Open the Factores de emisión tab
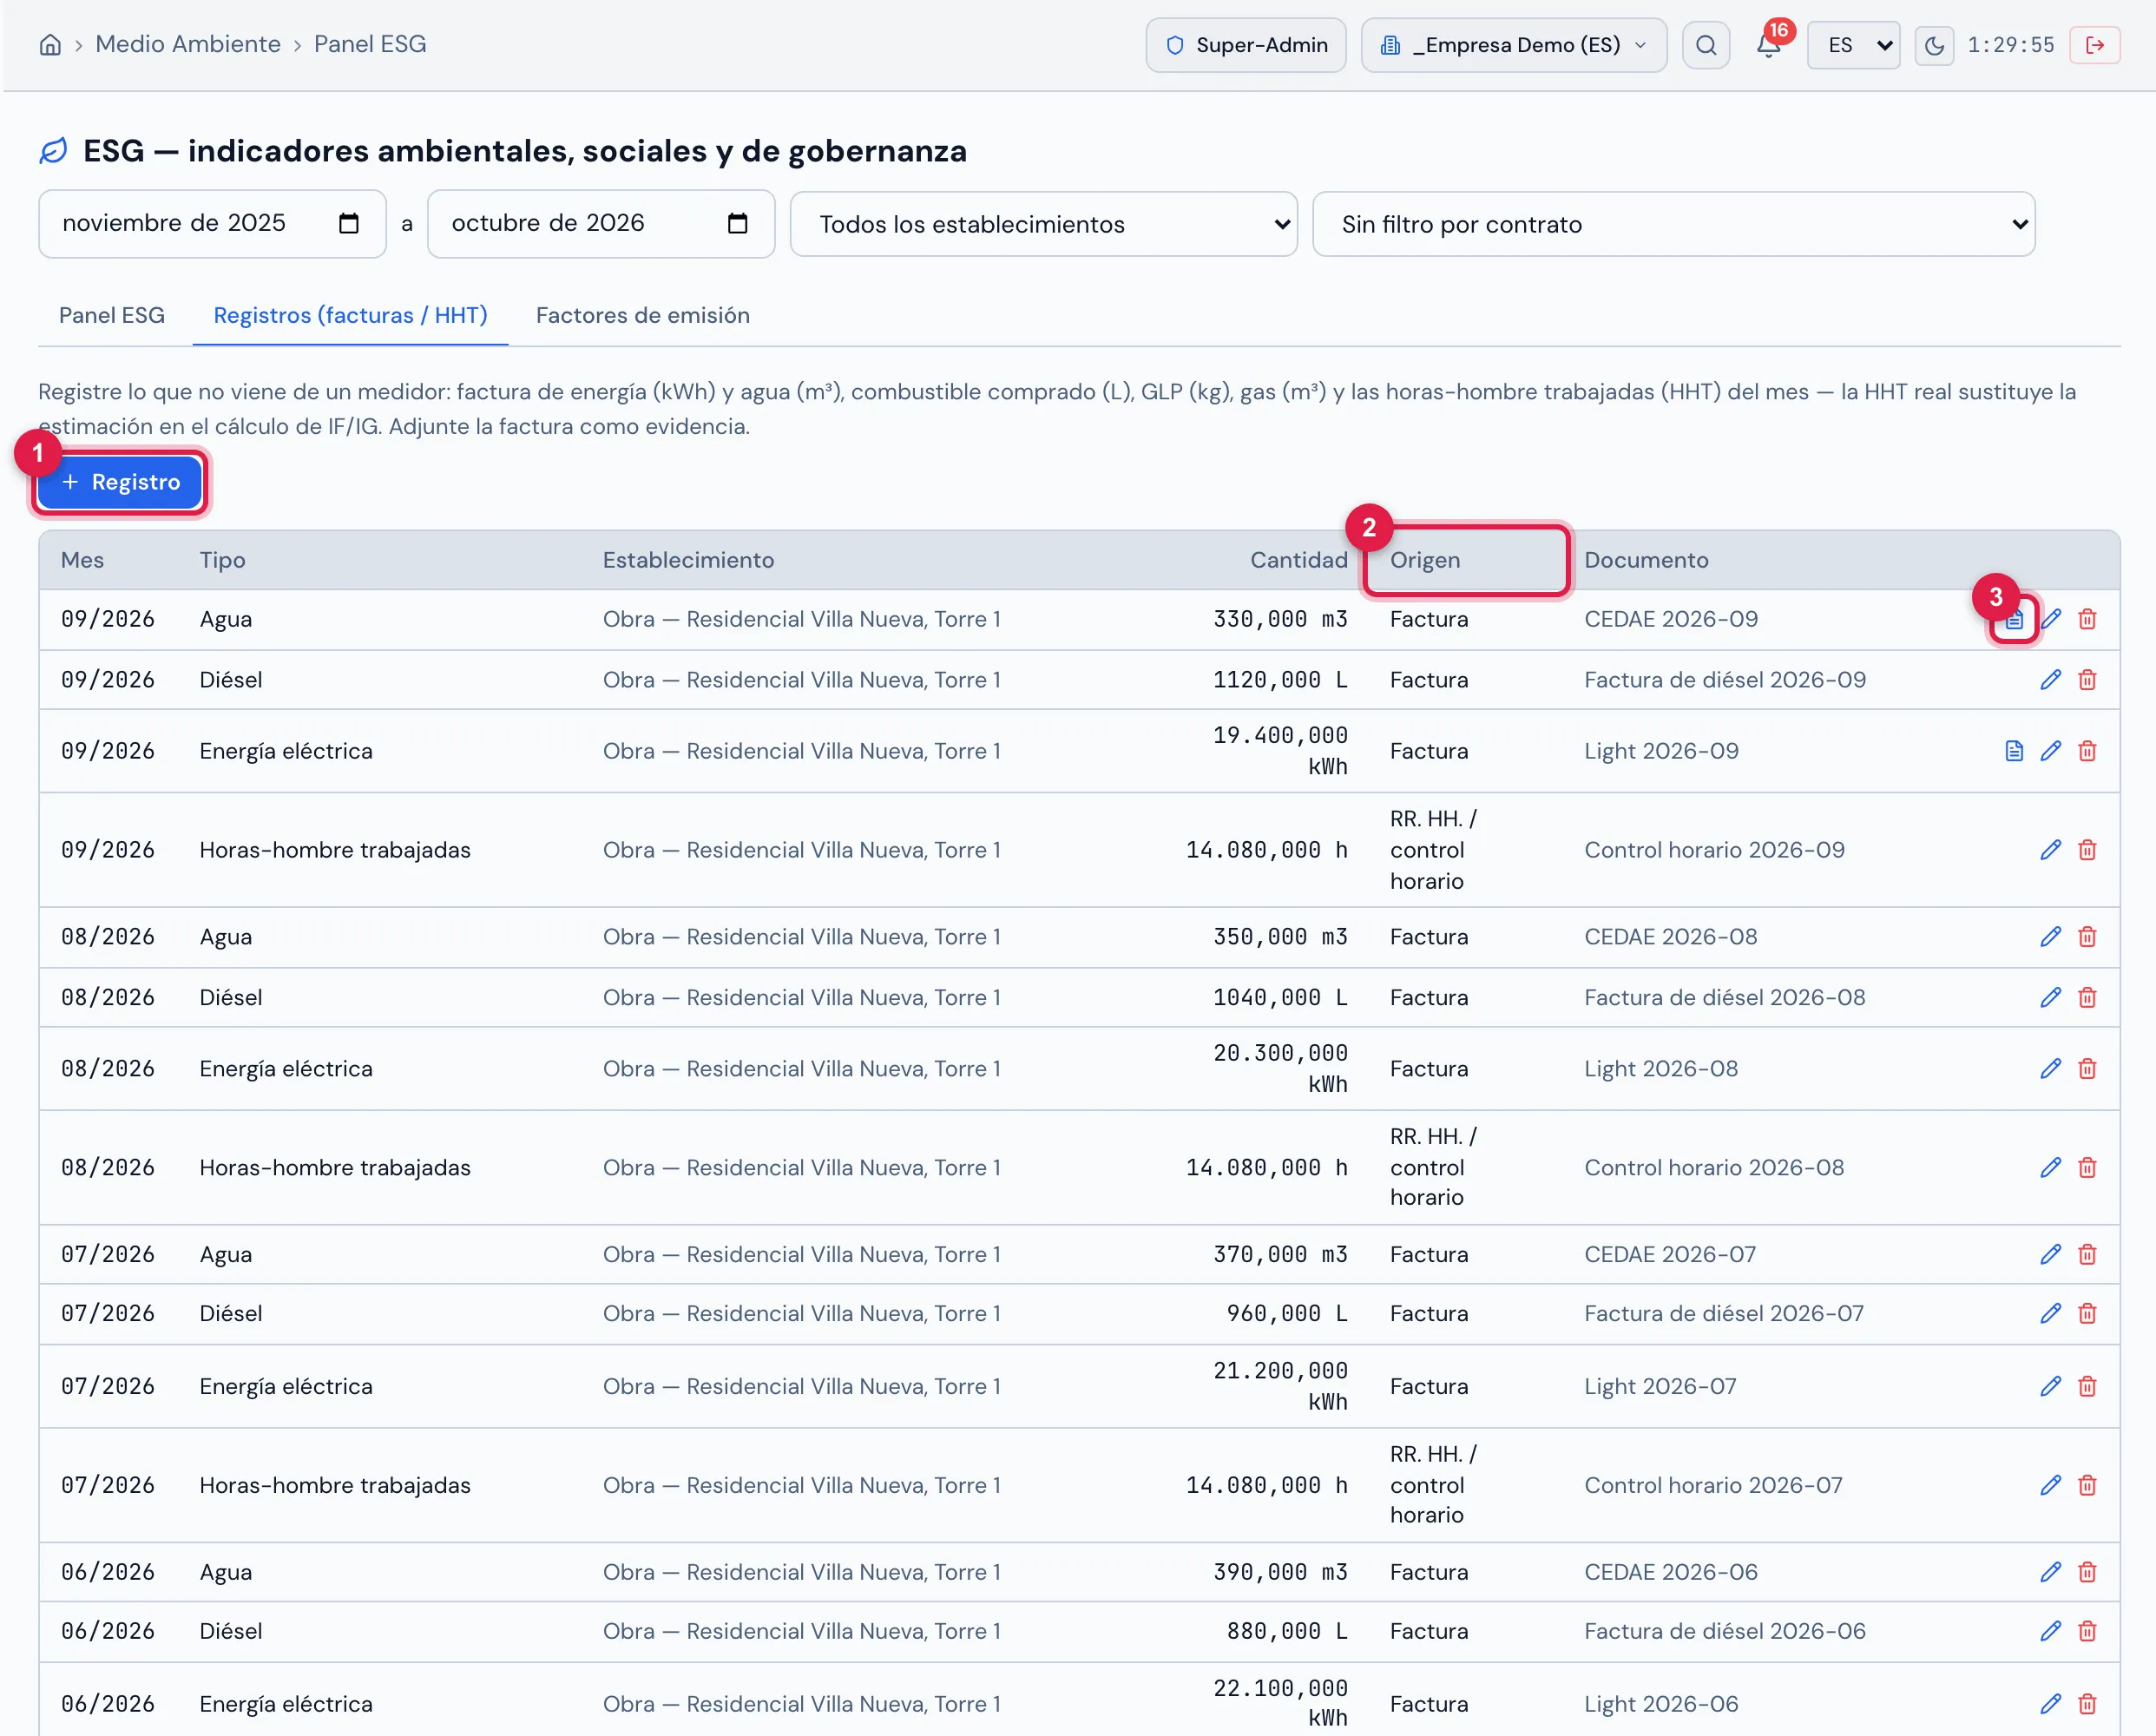The height and width of the screenshot is (1736, 2156). coord(643,315)
